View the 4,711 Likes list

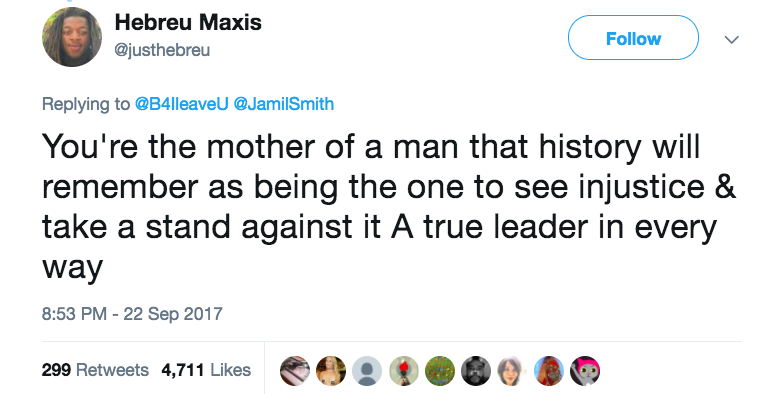[x=206, y=370]
